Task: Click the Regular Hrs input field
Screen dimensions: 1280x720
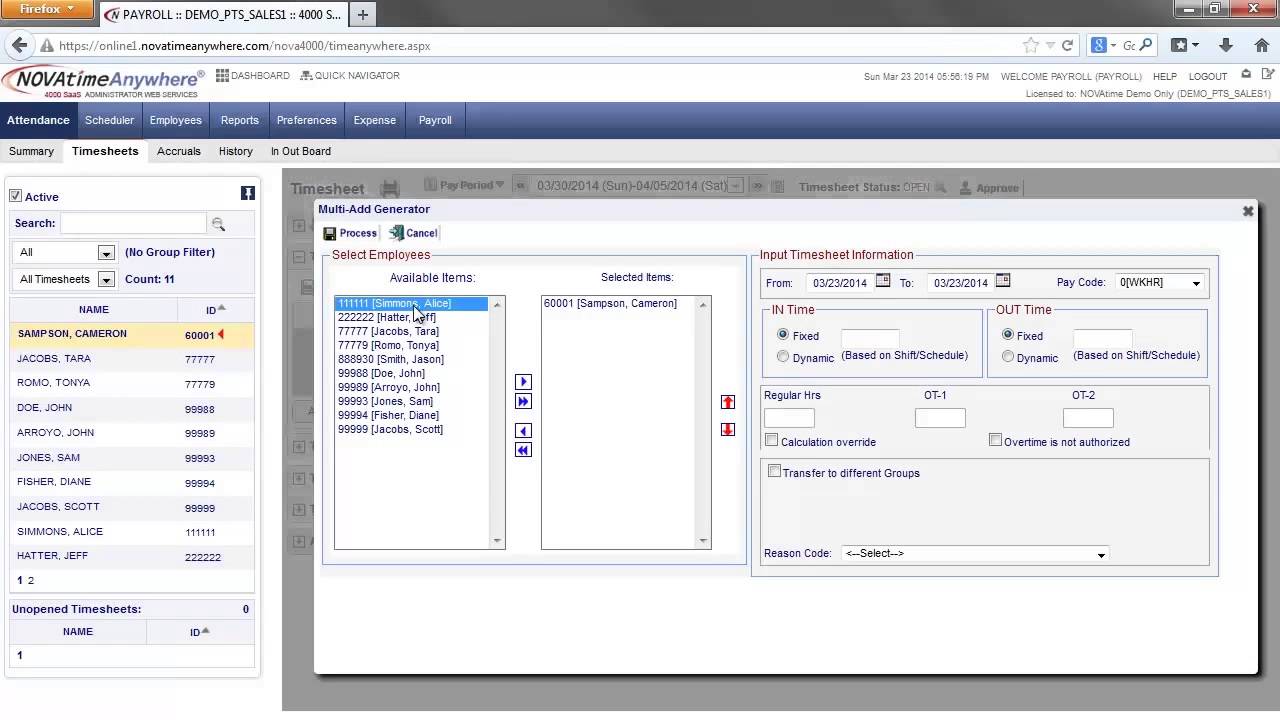Action: (789, 418)
